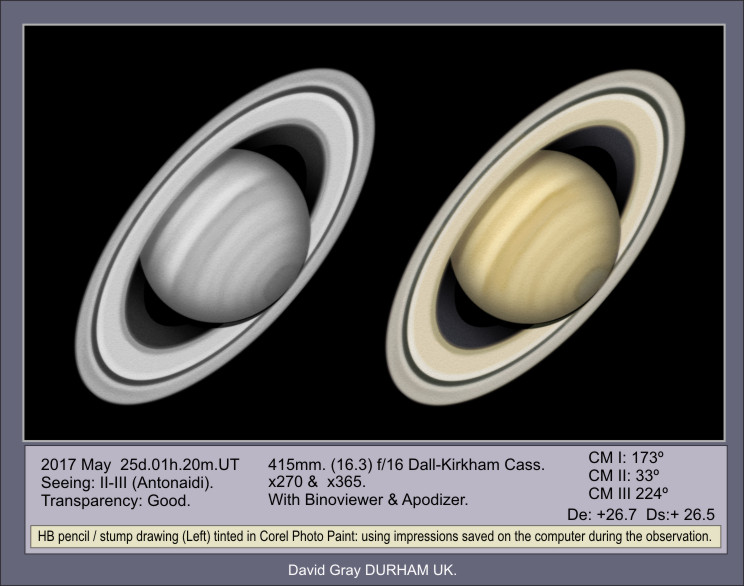
Task: Click the "415mm. (16.3) f/16 Dall-Kirkham Cass." line
Action: pyautogui.click(x=406, y=465)
